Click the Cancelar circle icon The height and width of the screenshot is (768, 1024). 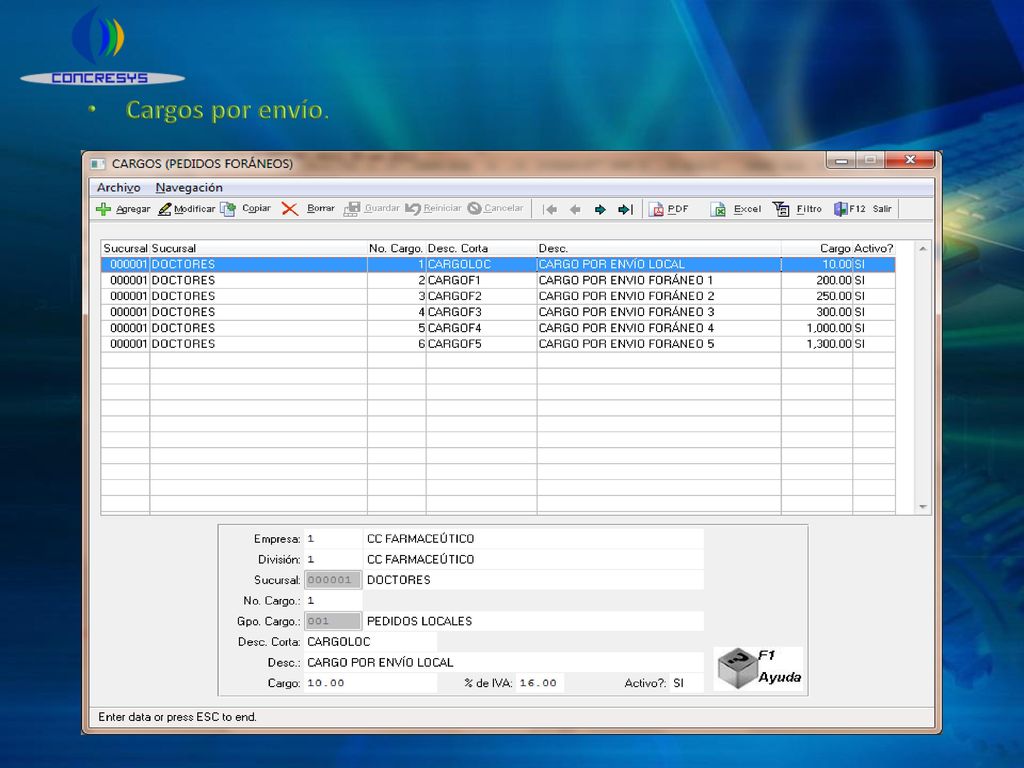click(x=475, y=208)
